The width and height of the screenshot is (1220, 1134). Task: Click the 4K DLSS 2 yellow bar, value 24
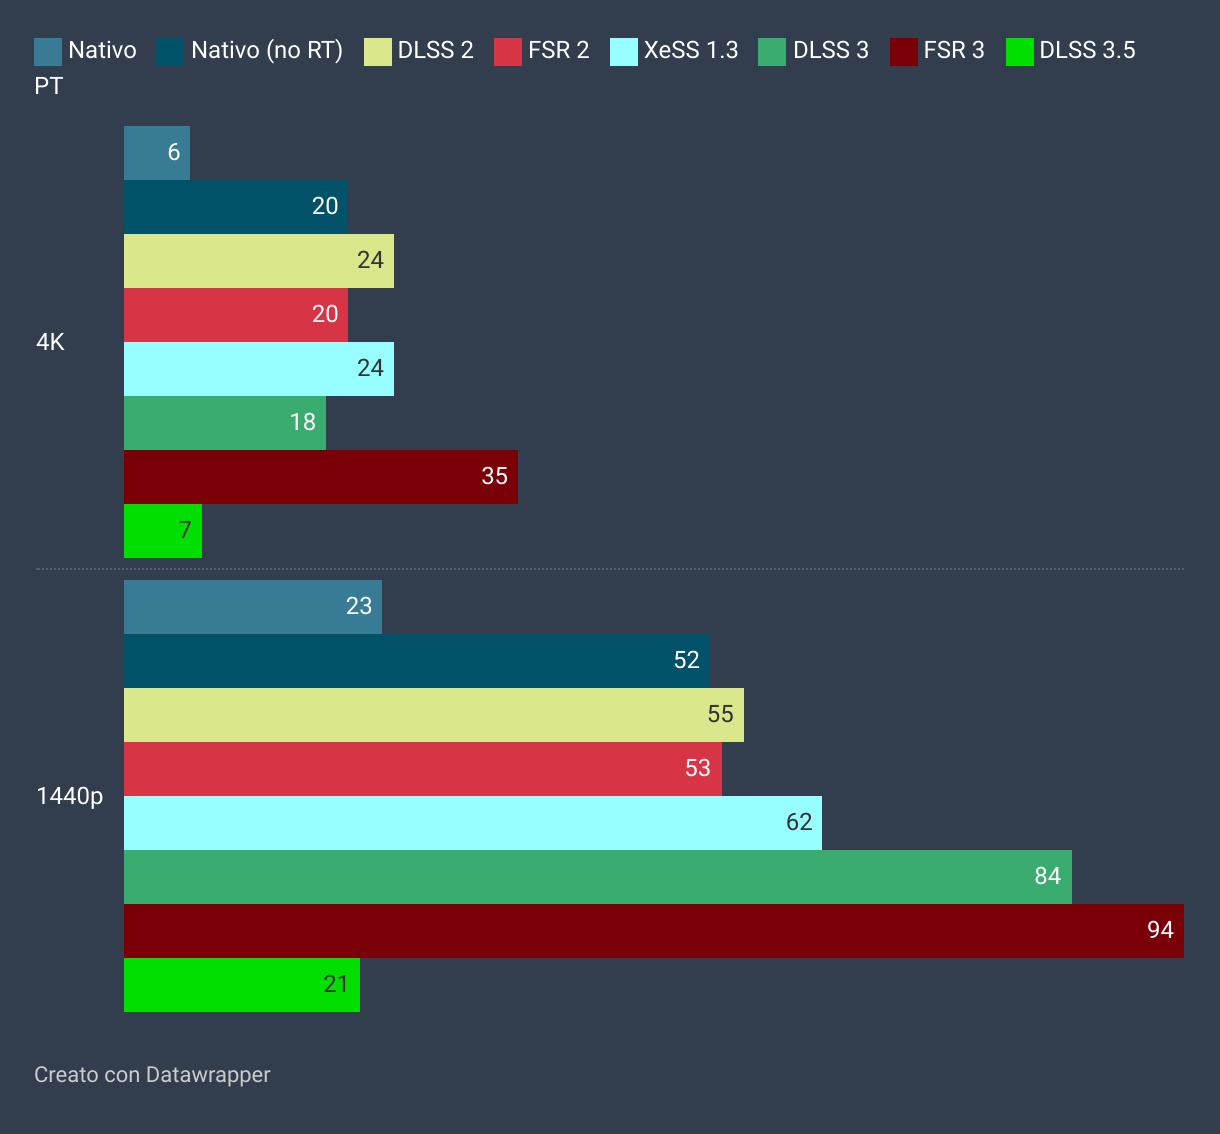click(x=259, y=261)
